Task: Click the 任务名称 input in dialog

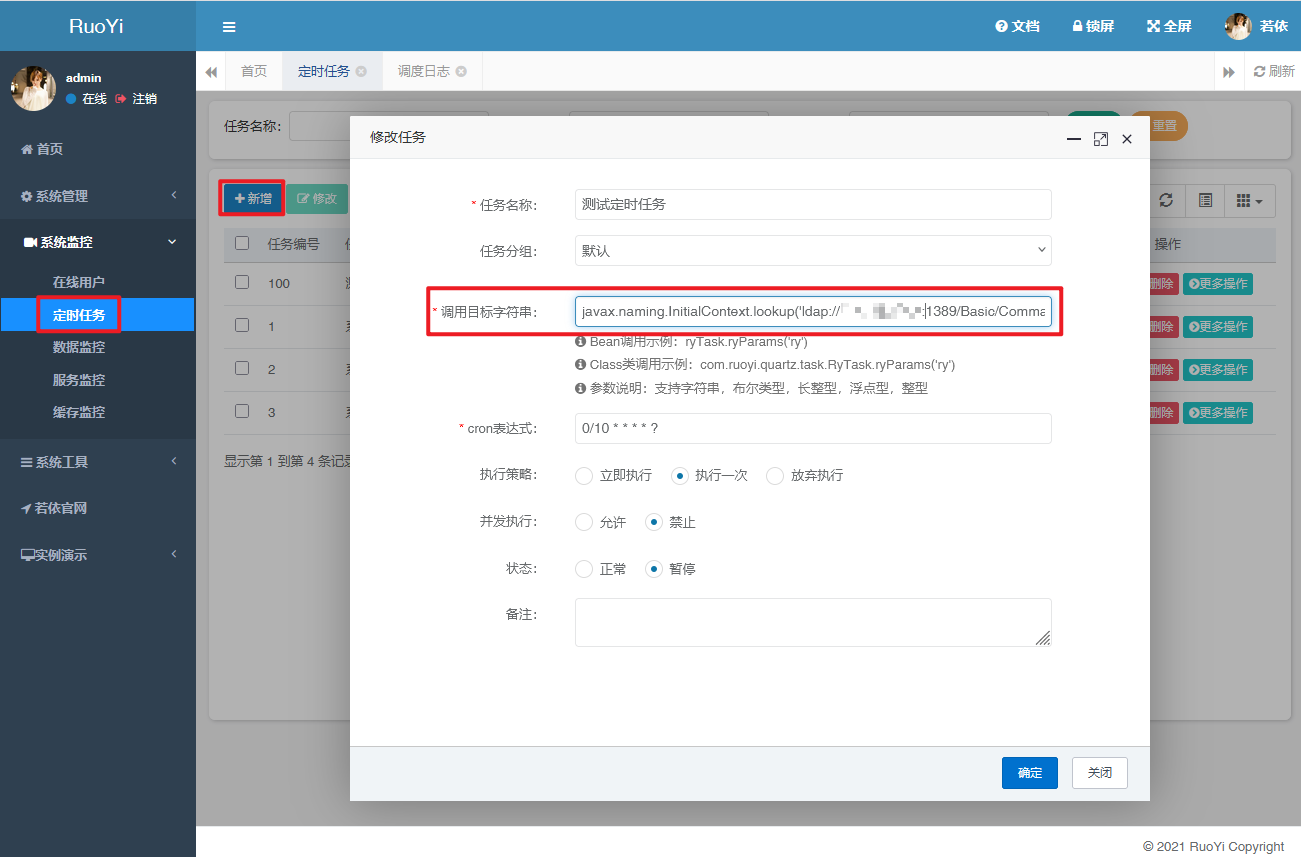Action: point(813,204)
